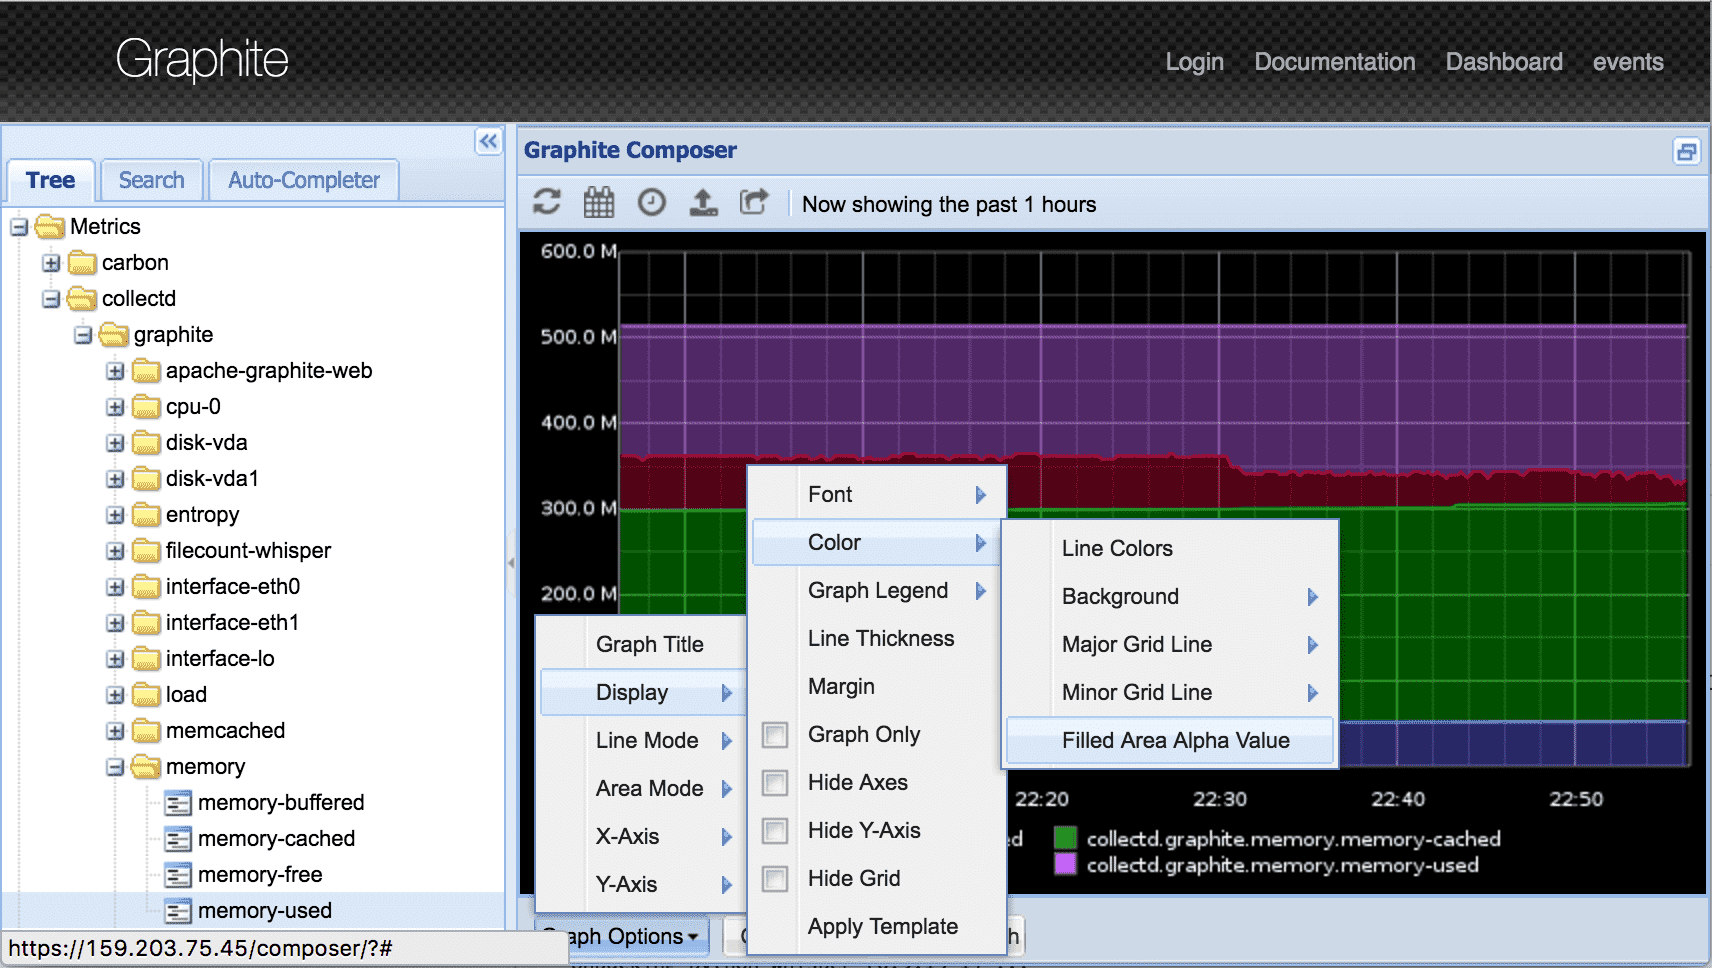Open the calendar date range picker
1712x968 pixels.
pos(599,202)
